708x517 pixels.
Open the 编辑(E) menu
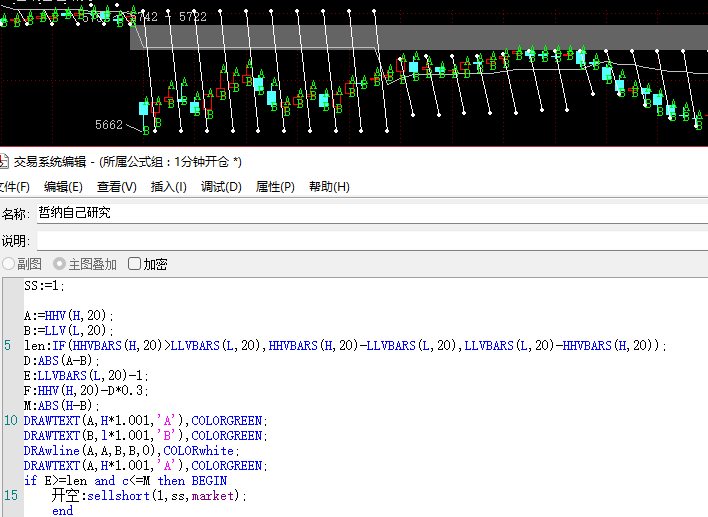pos(63,186)
